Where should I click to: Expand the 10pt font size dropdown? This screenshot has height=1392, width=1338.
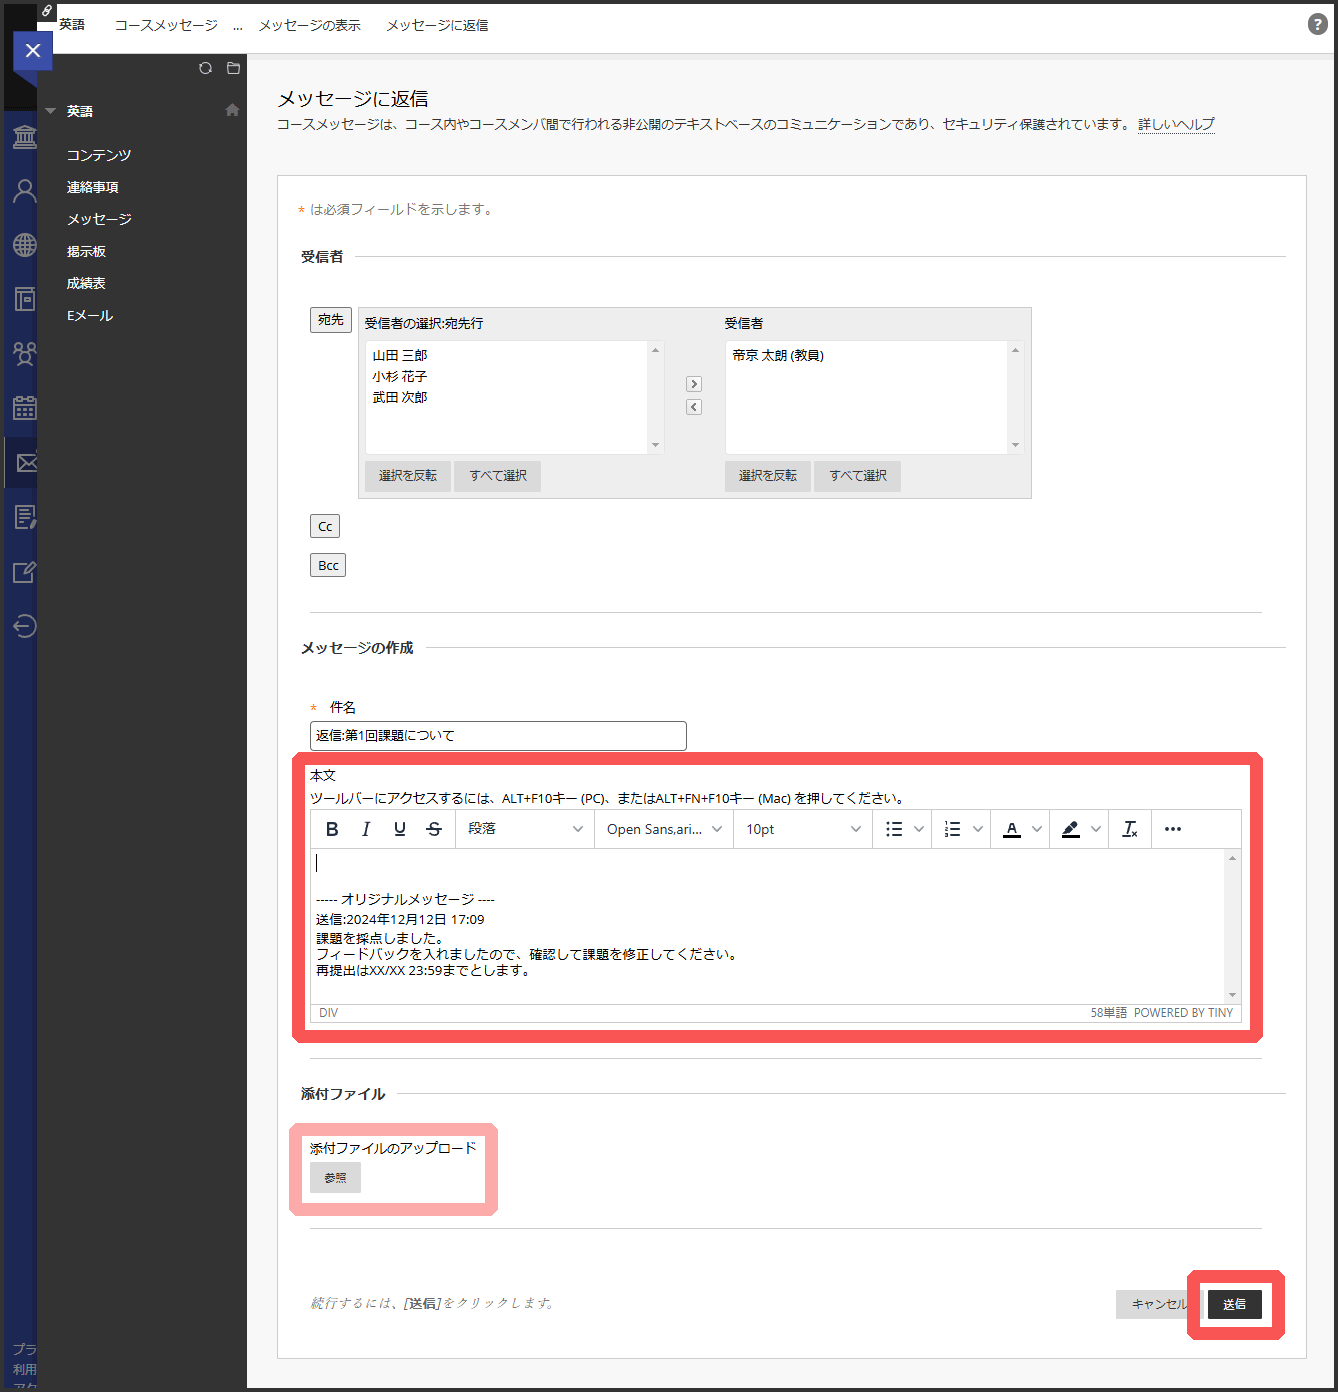tap(802, 829)
